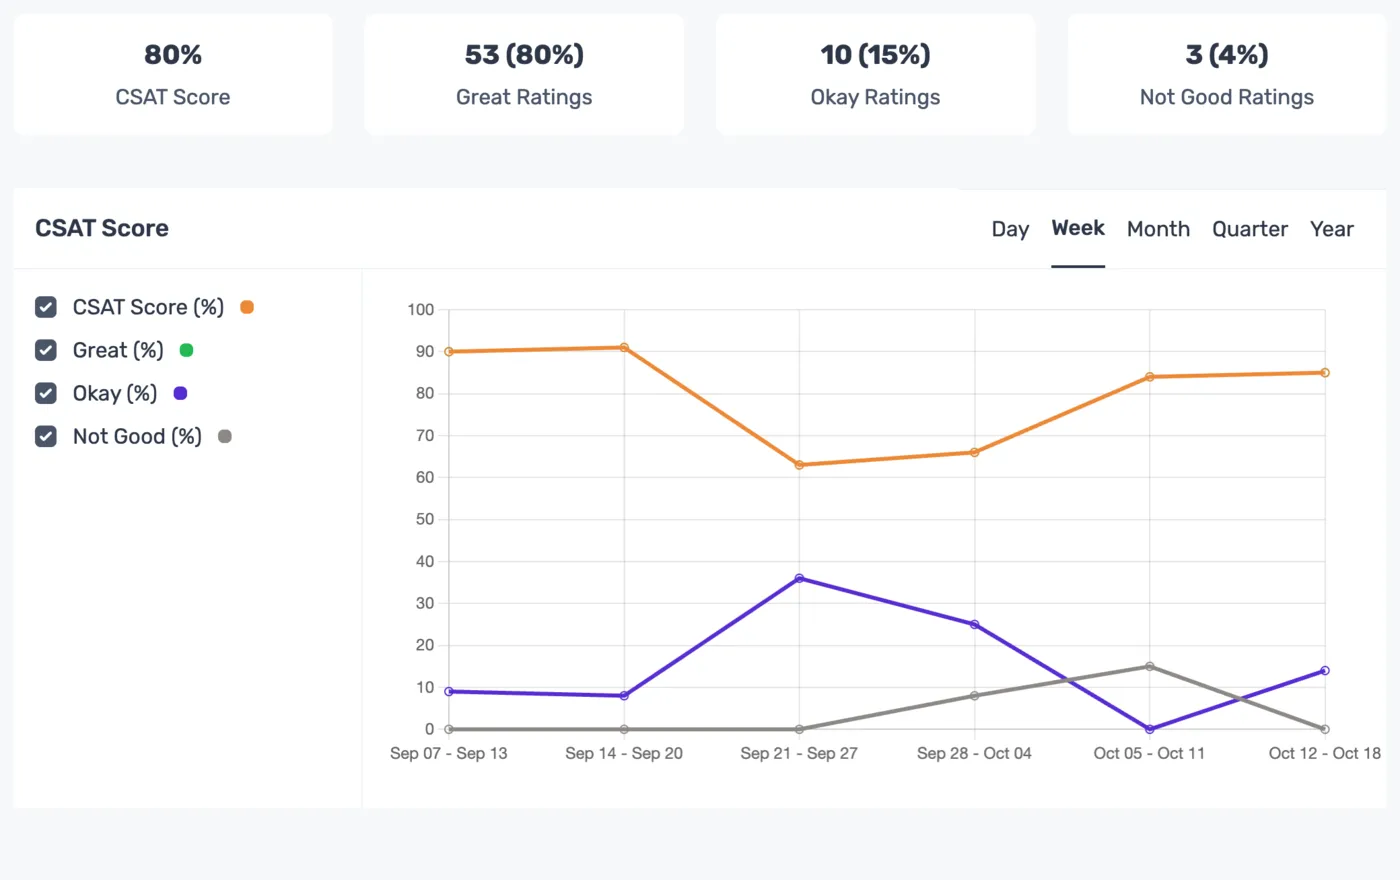Click the 'CSAT Score' chart panel heading

tap(102, 228)
